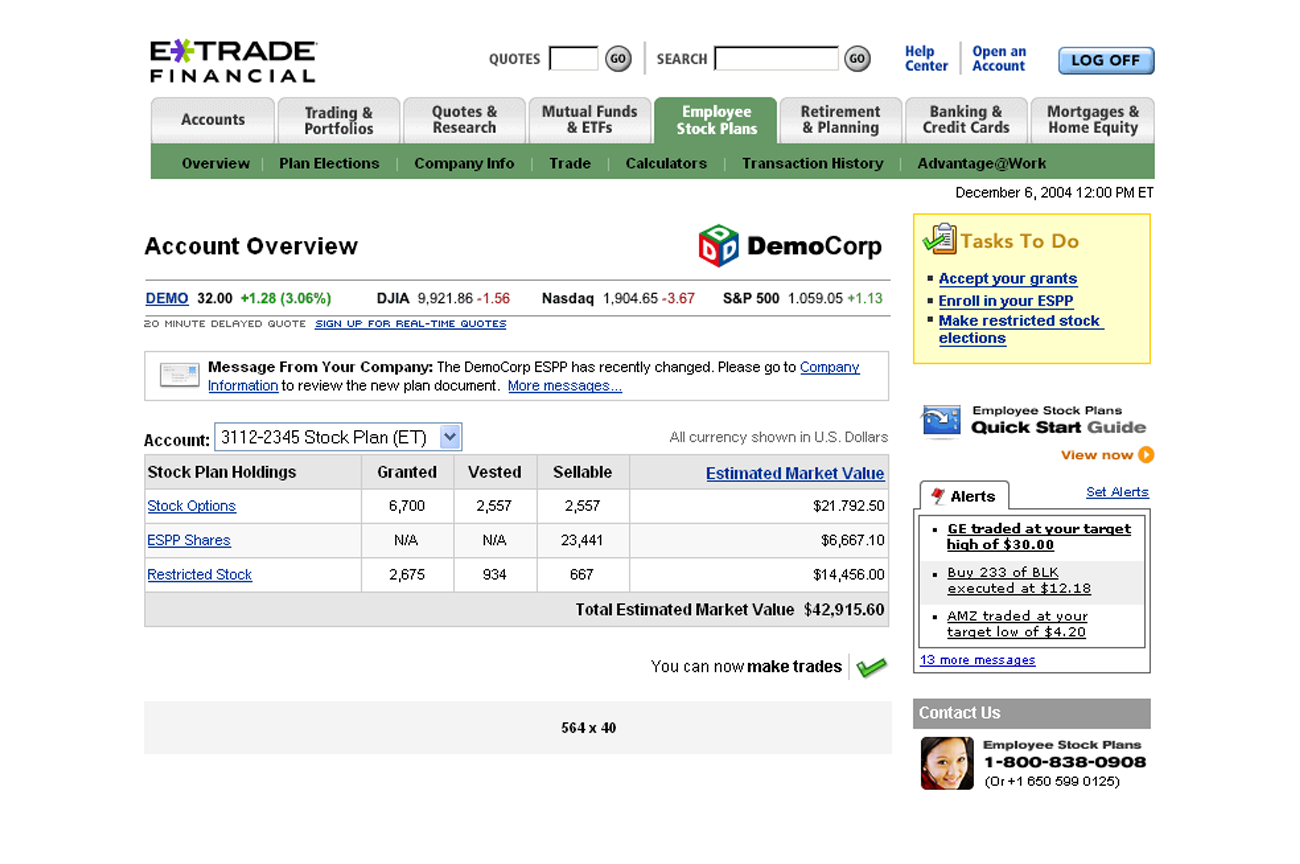Click Make restricted stock elections task
Viewport: 1300px width, 864px height.
(1020, 329)
